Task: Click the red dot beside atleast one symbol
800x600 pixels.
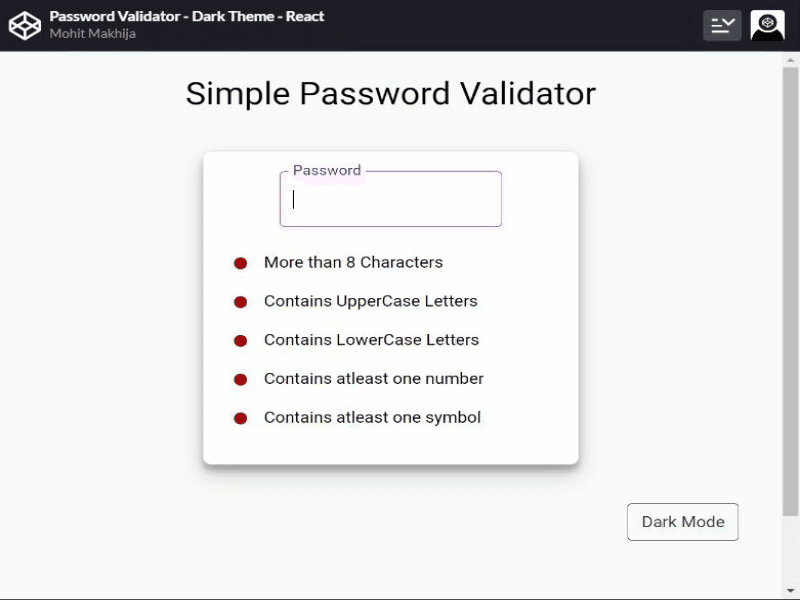Action: pyautogui.click(x=240, y=418)
